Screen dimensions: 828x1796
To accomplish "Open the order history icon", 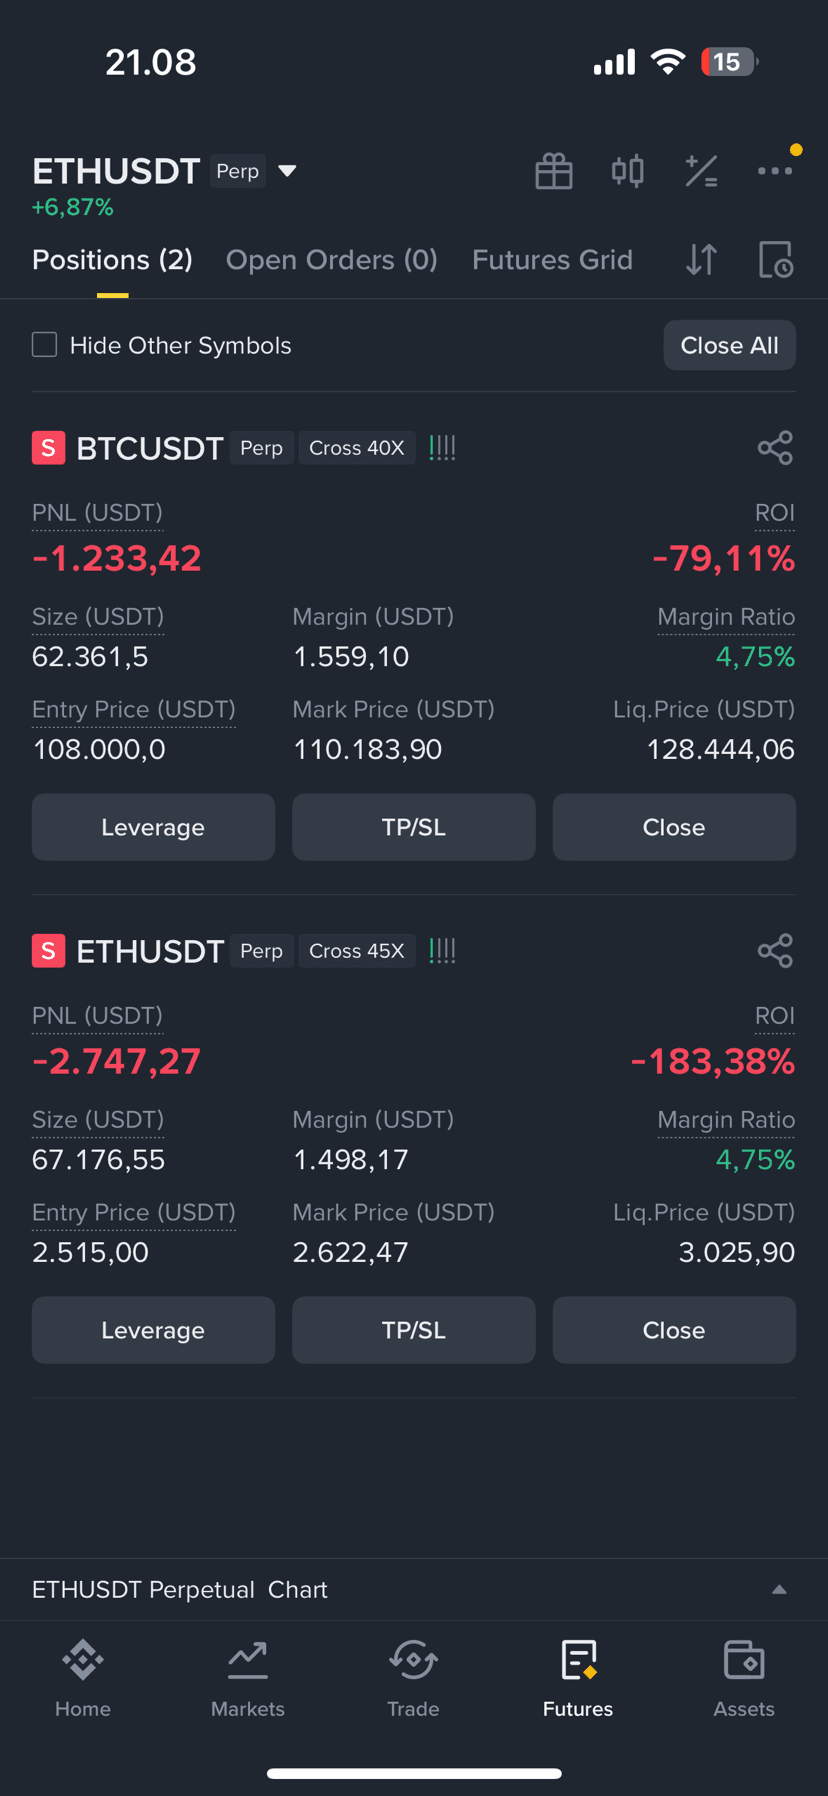I will (x=776, y=260).
